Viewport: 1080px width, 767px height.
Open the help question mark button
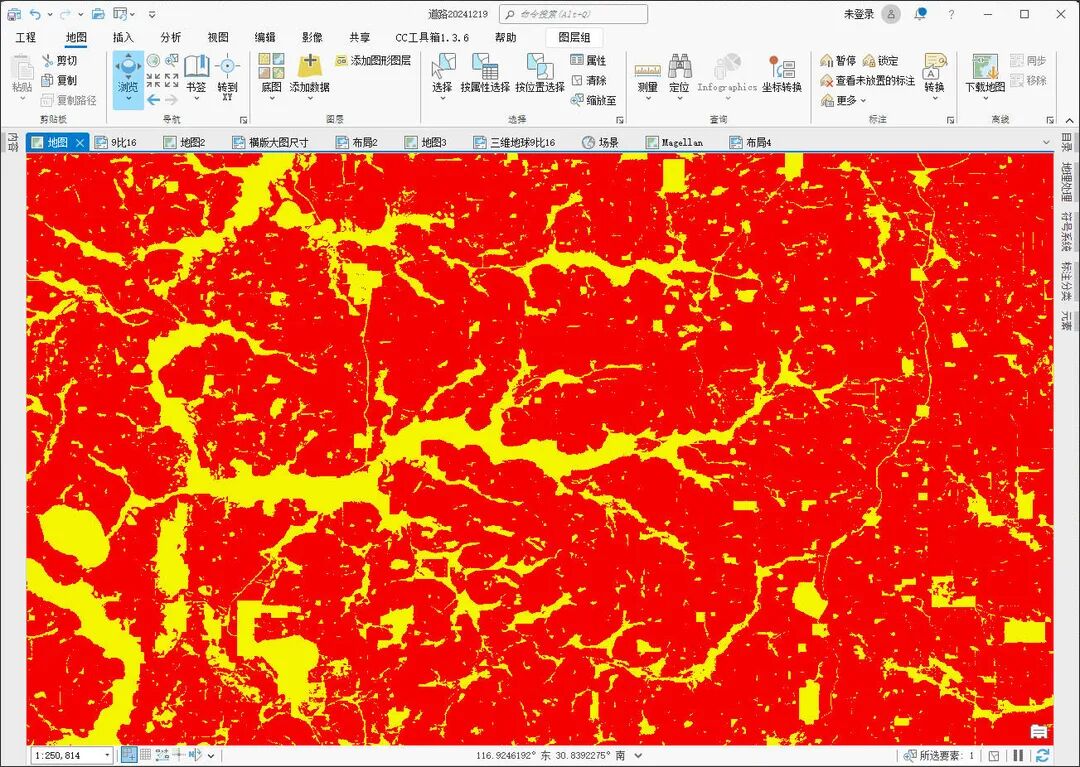coord(951,14)
